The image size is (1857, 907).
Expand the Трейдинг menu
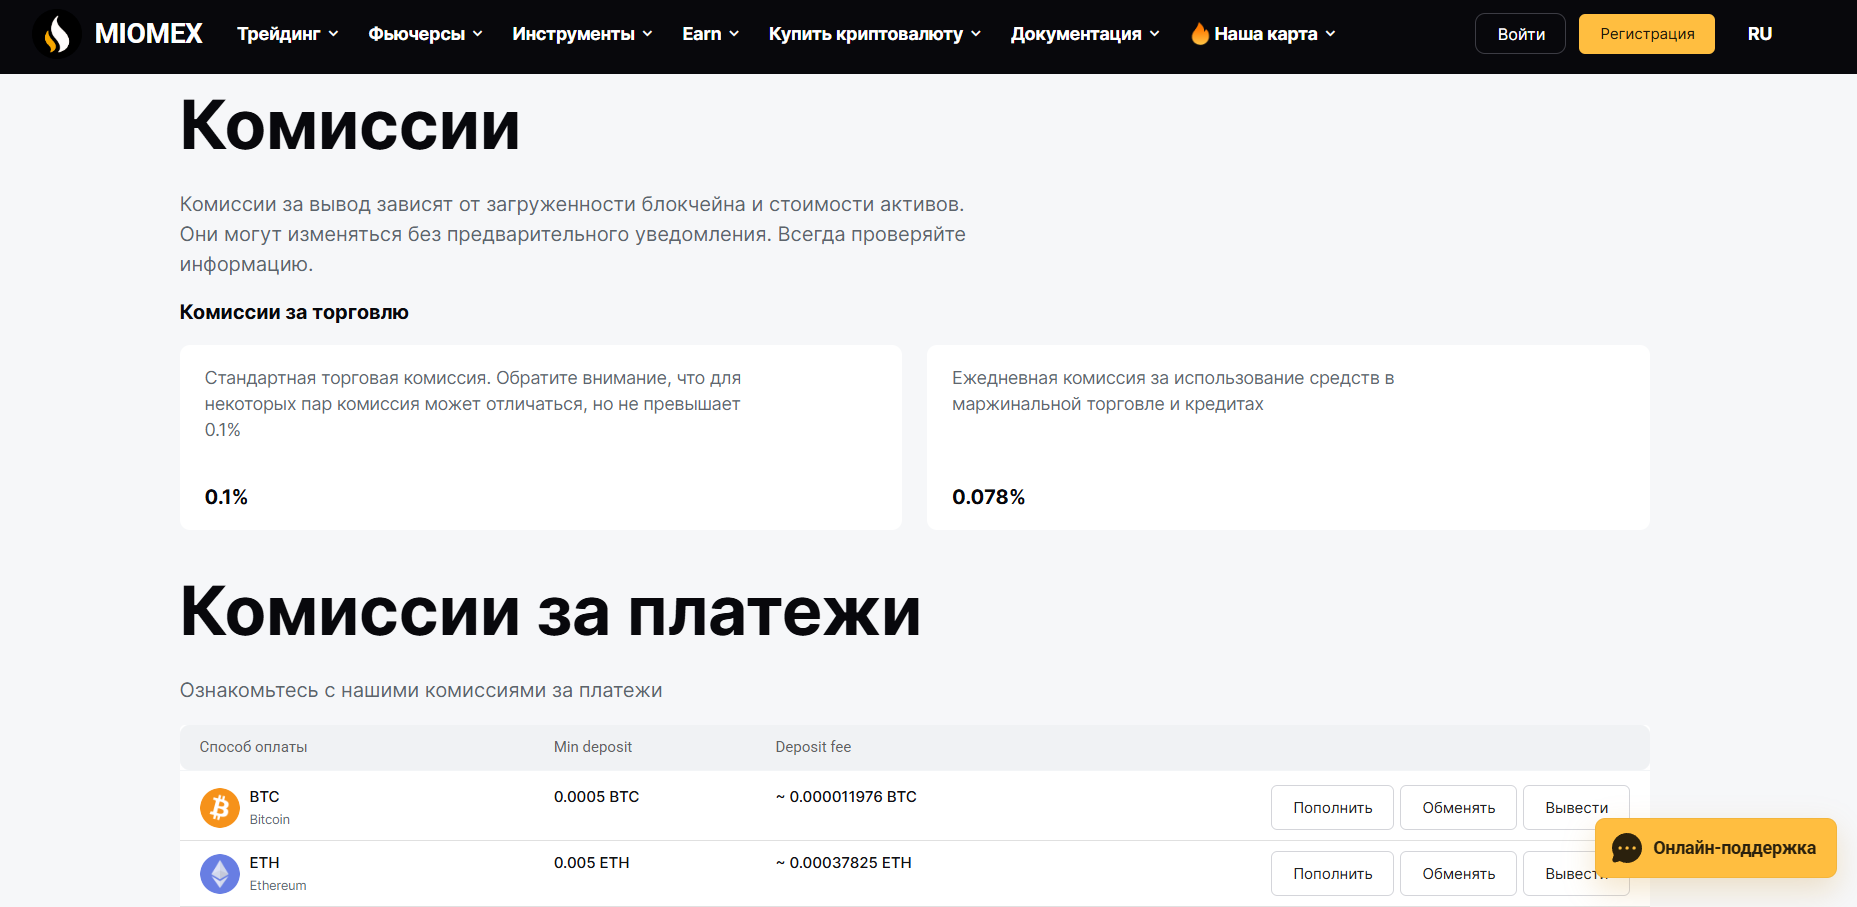click(288, 34)
